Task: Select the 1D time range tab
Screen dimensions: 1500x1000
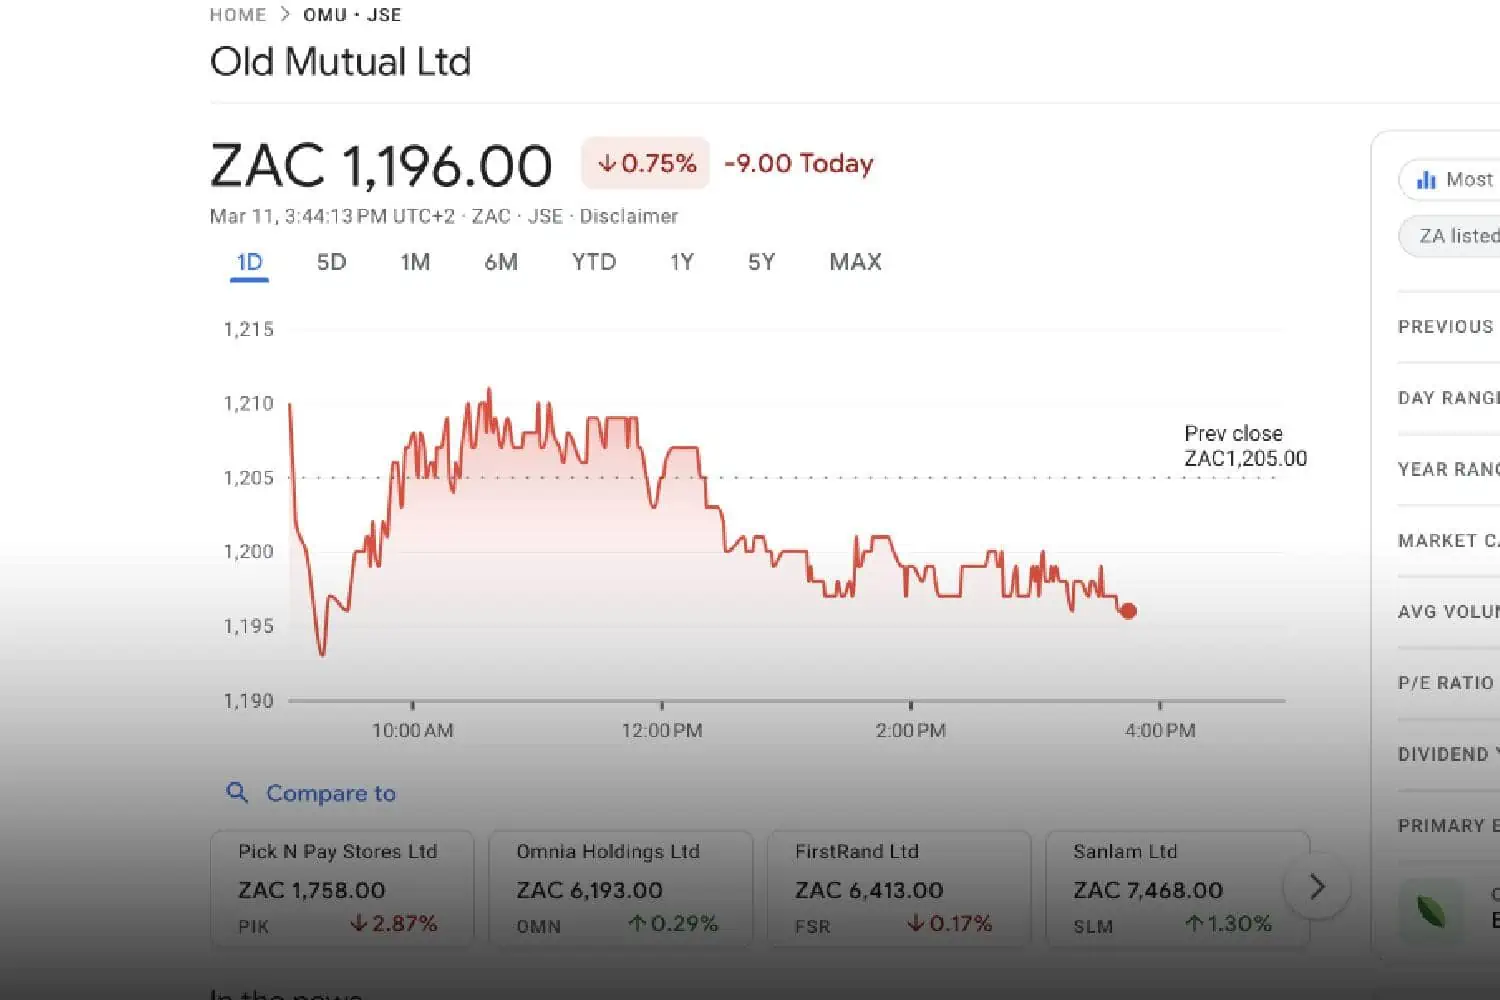Action: (x=249, y=263)
